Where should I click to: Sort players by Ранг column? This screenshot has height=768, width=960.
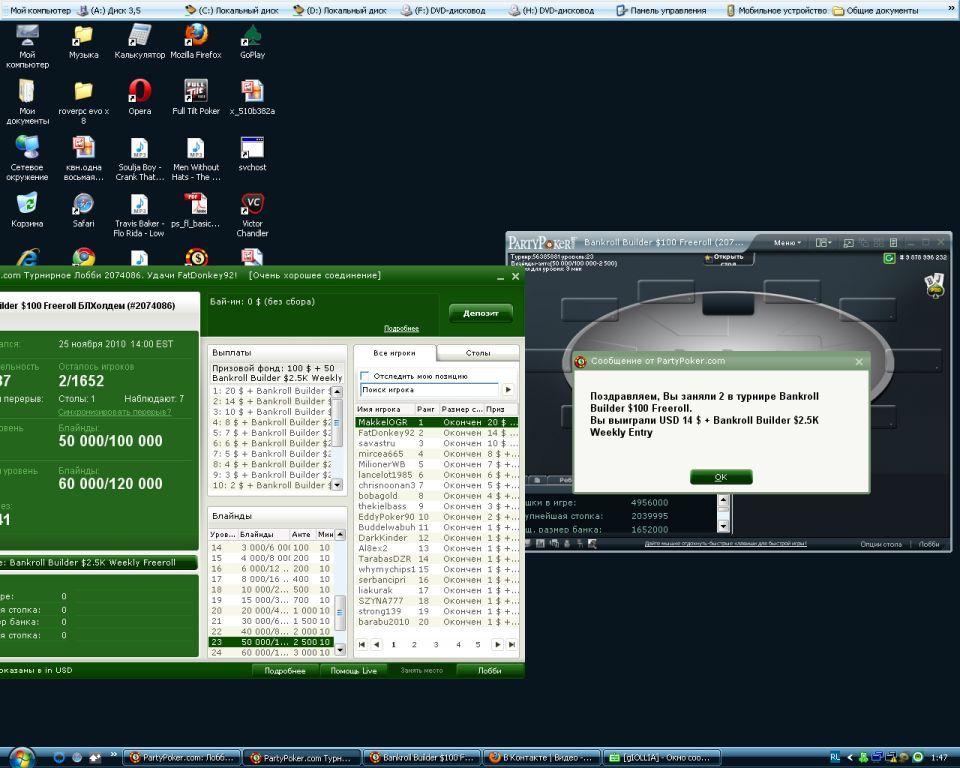tap(426, 408)
